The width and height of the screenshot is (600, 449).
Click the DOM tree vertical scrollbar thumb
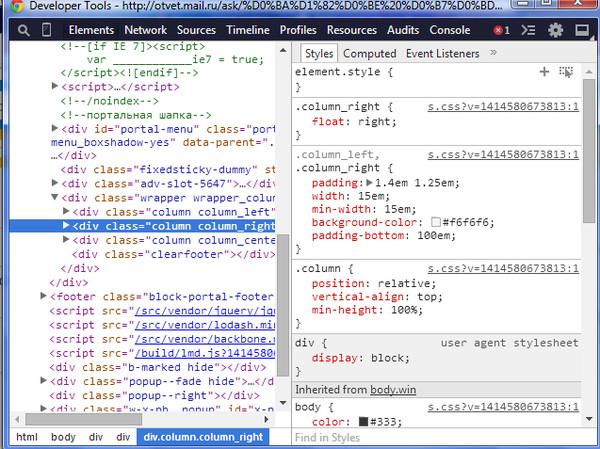click(283, 305)
